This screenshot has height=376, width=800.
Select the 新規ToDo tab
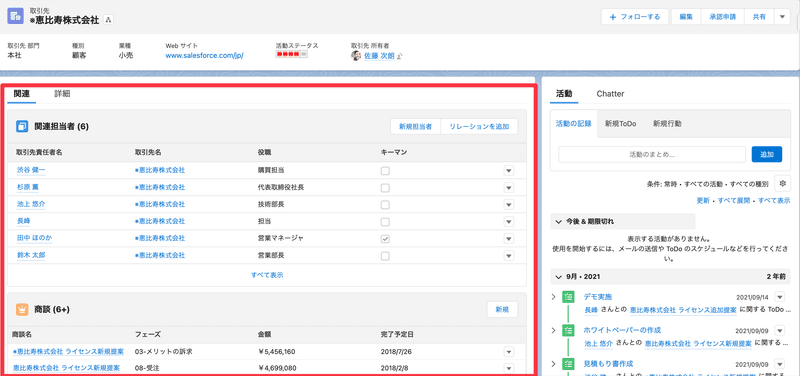click(620, 123)
